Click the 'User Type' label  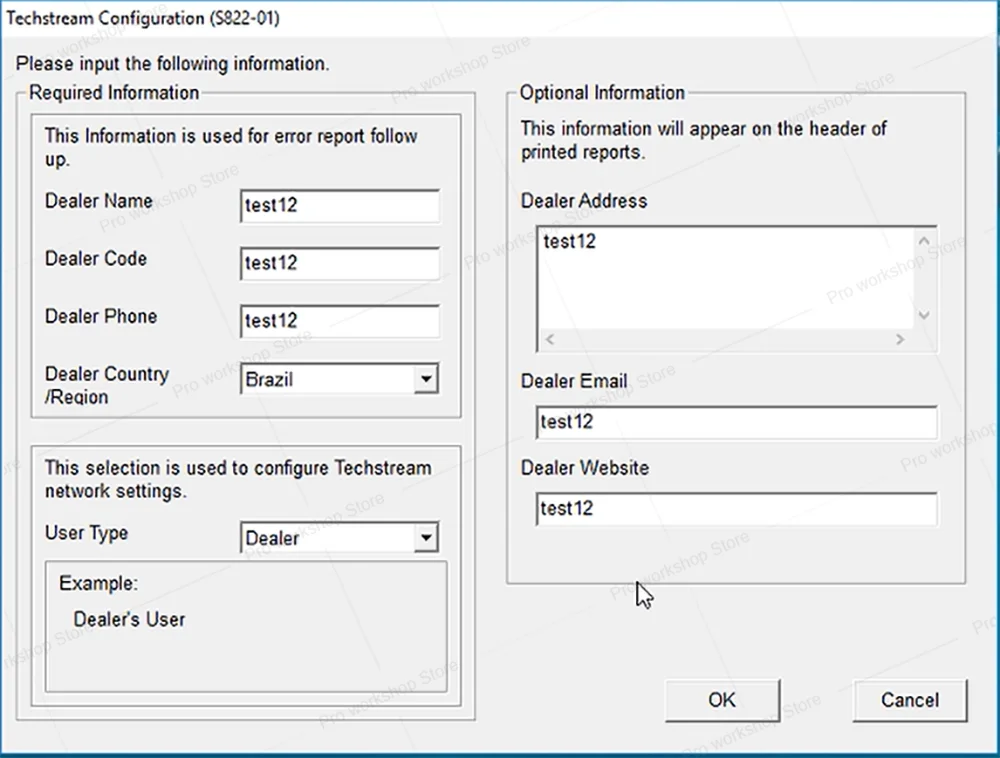pos(87,533)
